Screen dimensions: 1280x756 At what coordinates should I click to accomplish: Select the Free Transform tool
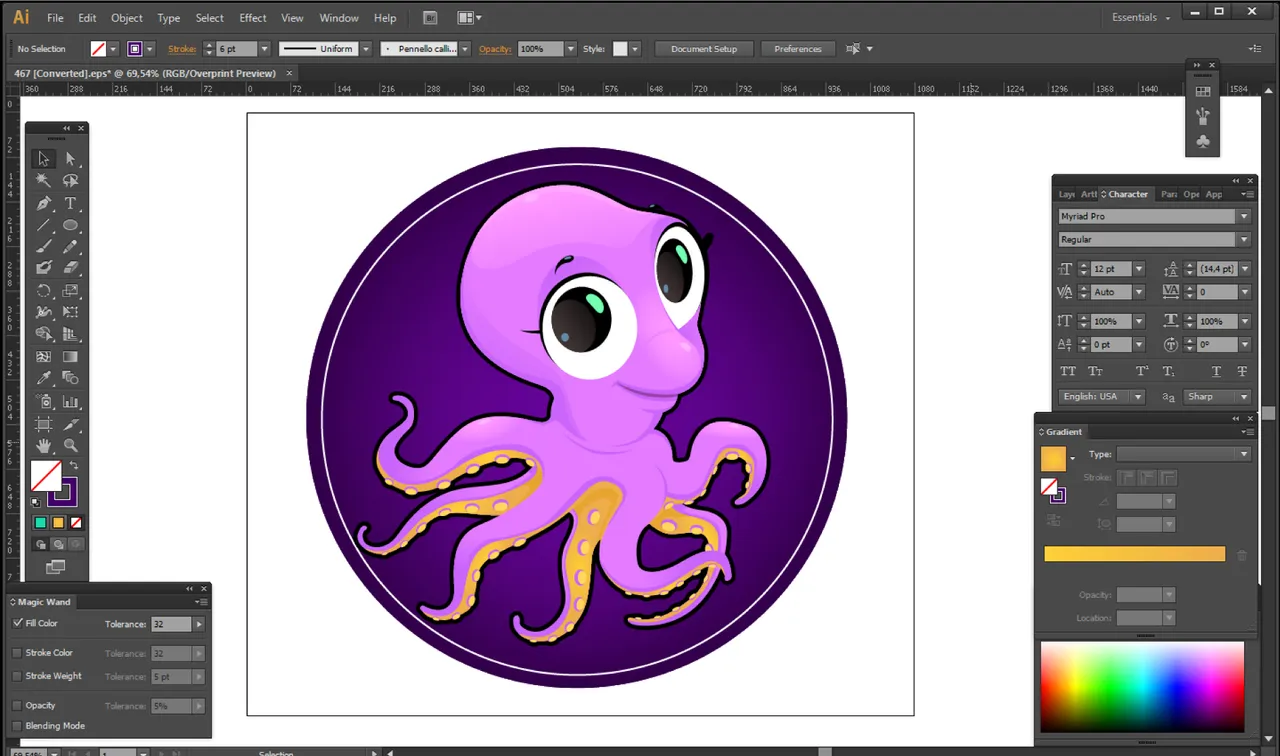tap(71, 312)
